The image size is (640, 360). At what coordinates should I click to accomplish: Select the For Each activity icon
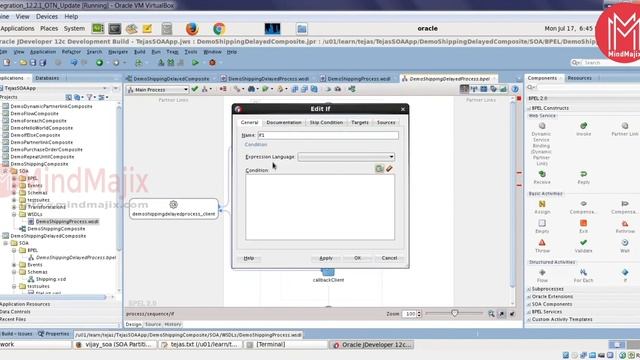click(x=583, y=272)
